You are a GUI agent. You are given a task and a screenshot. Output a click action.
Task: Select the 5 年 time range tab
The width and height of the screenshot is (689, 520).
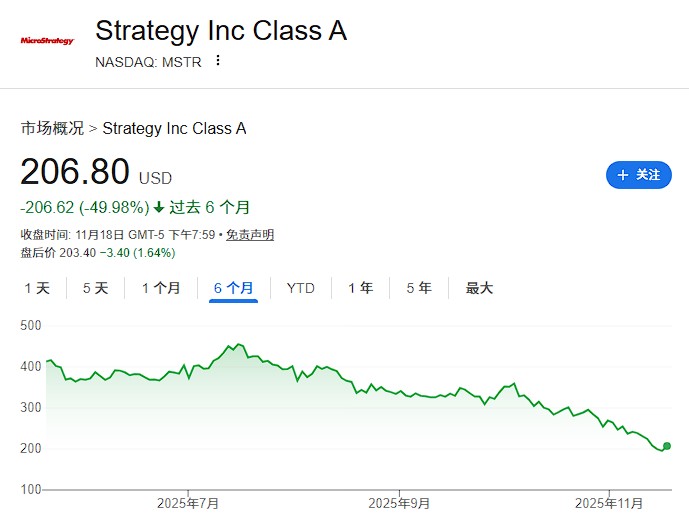[x=419, y=288]
